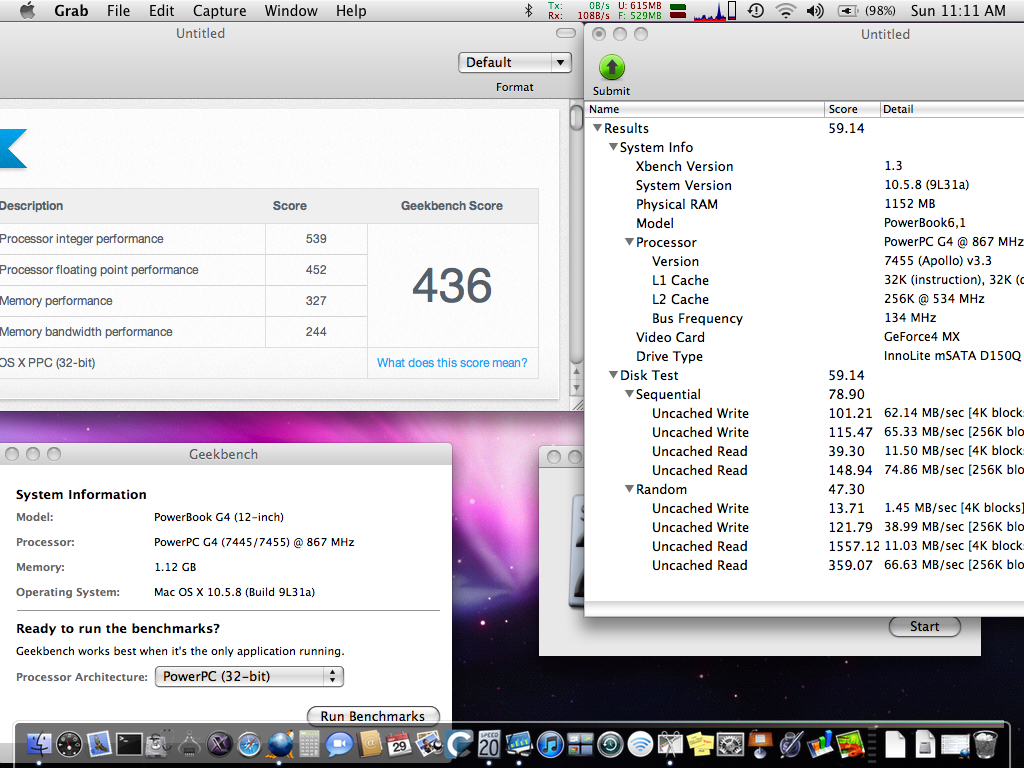The image size is (1024, 768).
Task: Open the Xbench speed-limit 20 dock icon
Action: pos(489,744)
